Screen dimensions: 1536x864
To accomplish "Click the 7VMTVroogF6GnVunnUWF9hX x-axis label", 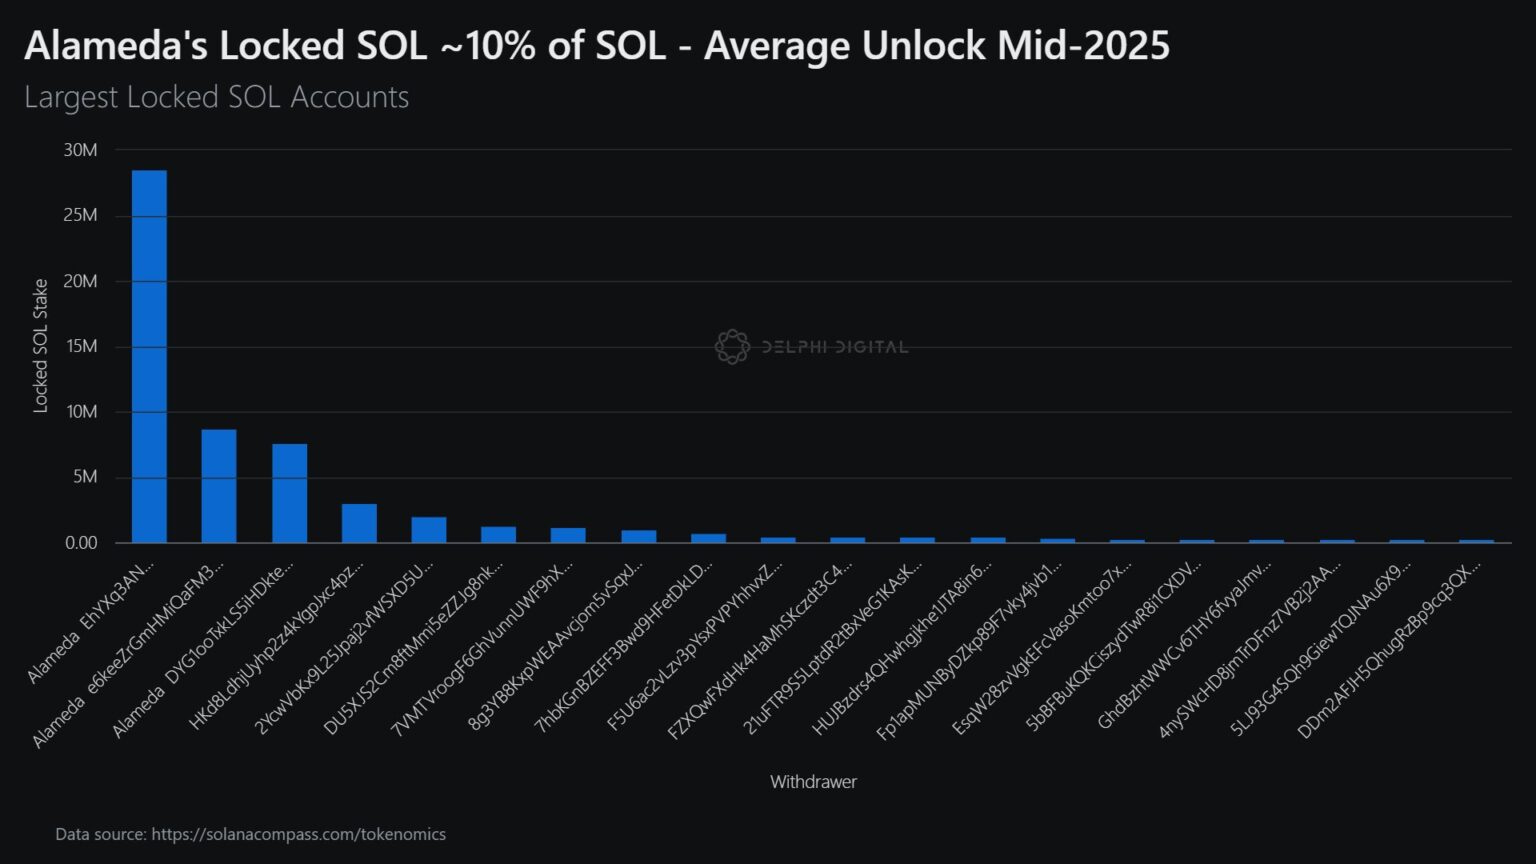I will (x=484, y=648).
